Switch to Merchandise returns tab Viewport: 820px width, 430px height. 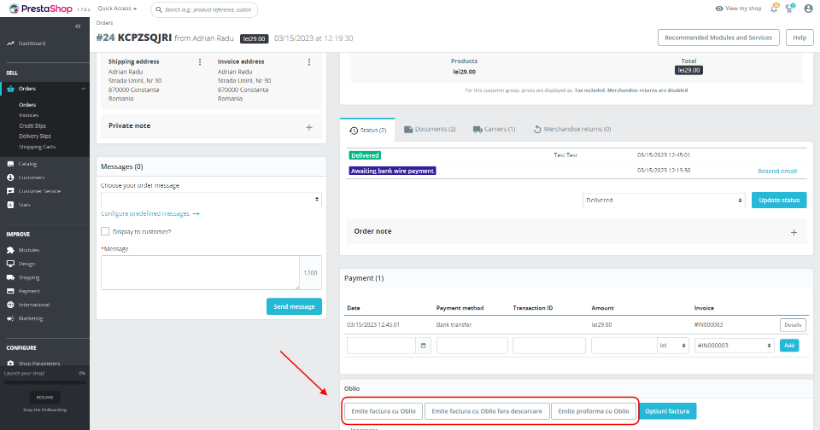click(x=572, y=129)
